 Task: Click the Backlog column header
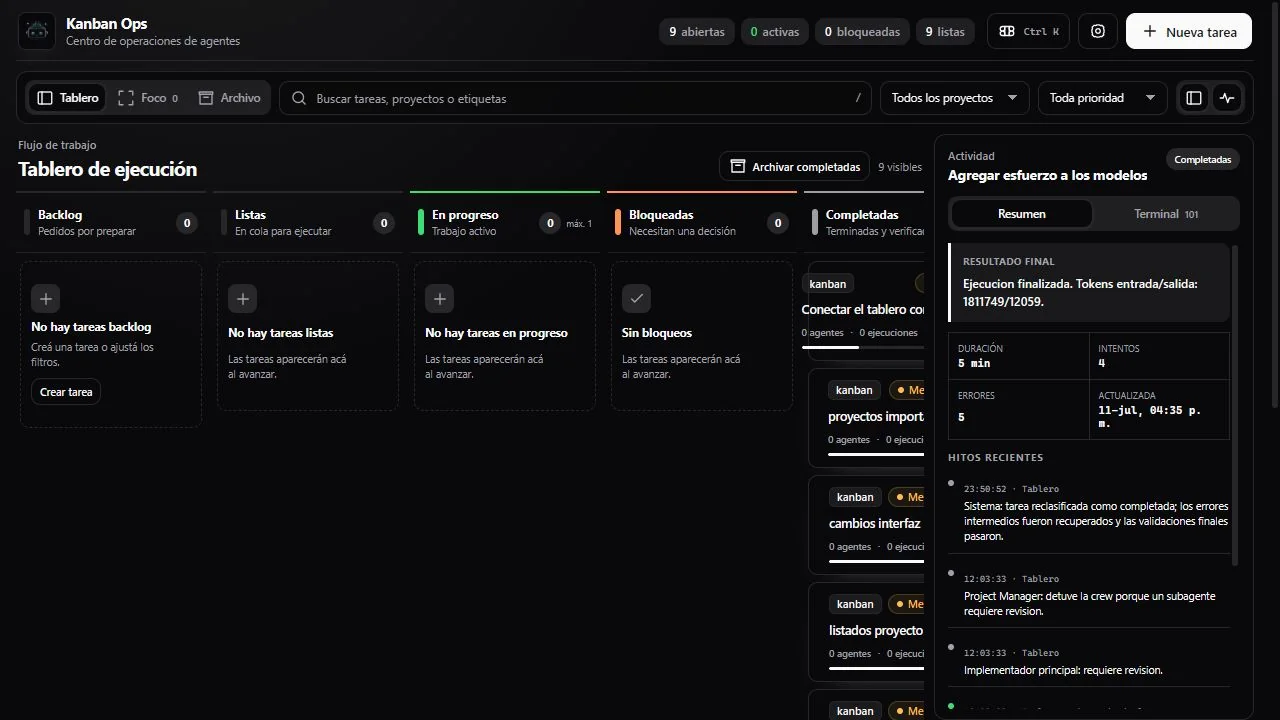point(111,222)
